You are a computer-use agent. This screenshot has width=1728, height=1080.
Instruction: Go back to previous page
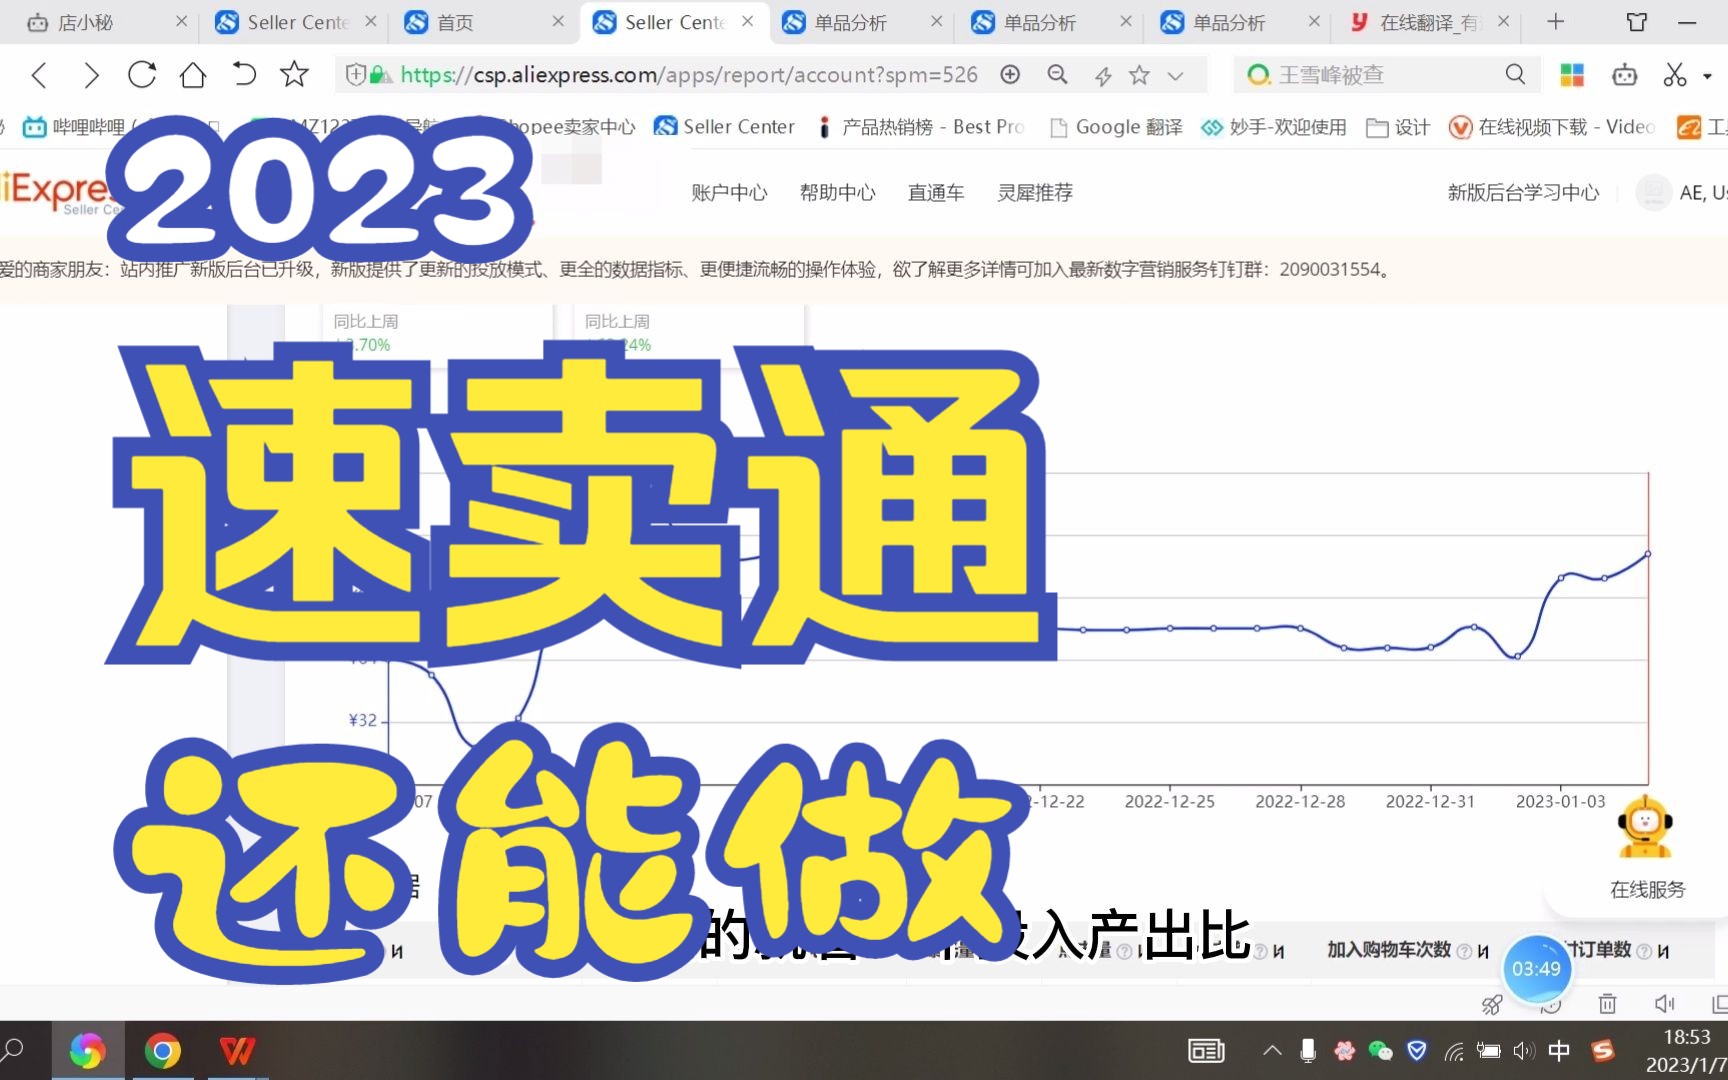(39, 75)
